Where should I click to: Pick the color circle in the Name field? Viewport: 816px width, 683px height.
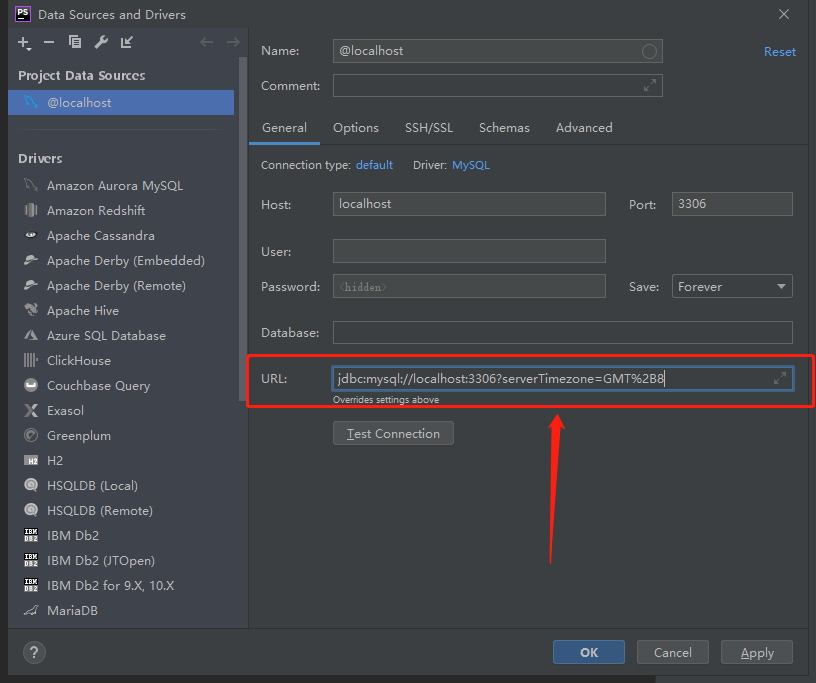tap(649, 51)
